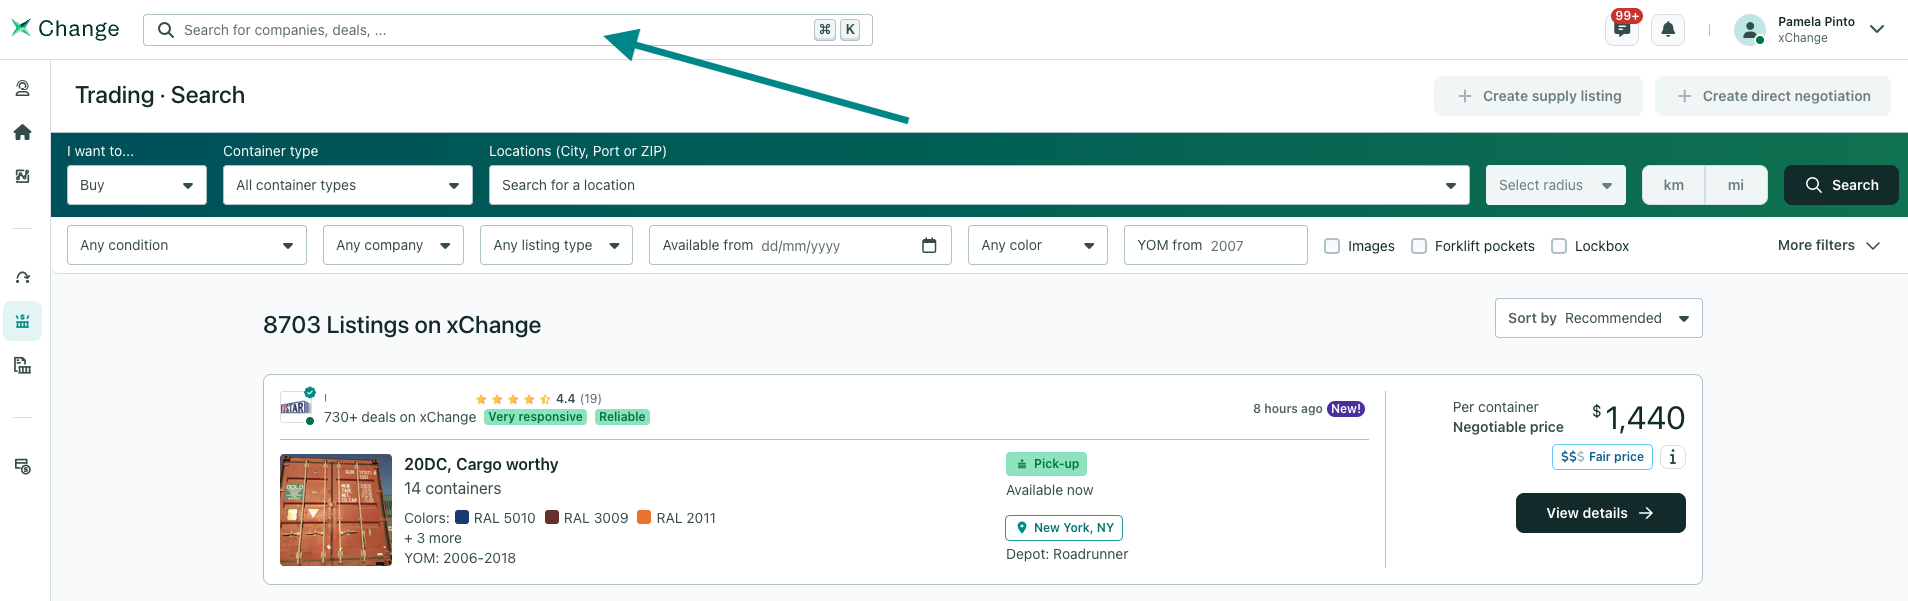Enable the Forklift pockets checkbox
The image size is (1908, 601).
(x=1419, y=246)
